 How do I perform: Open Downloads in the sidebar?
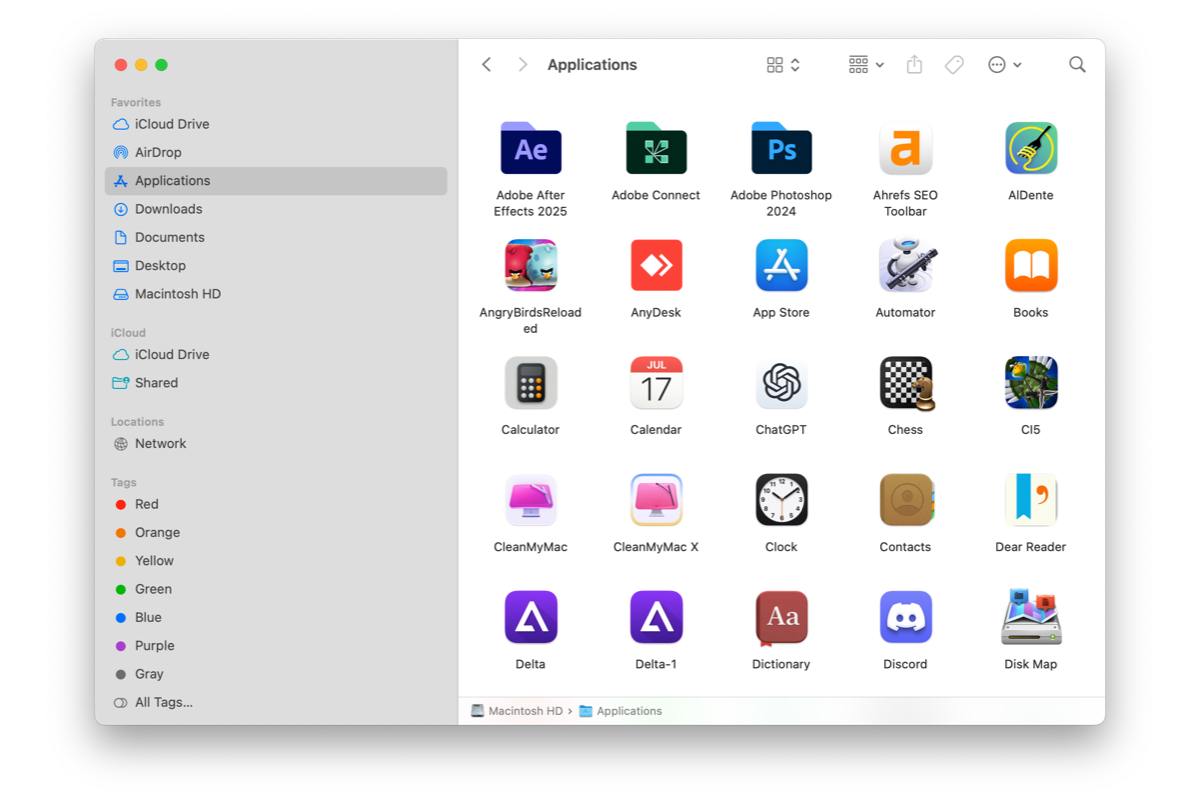point(276,209)
